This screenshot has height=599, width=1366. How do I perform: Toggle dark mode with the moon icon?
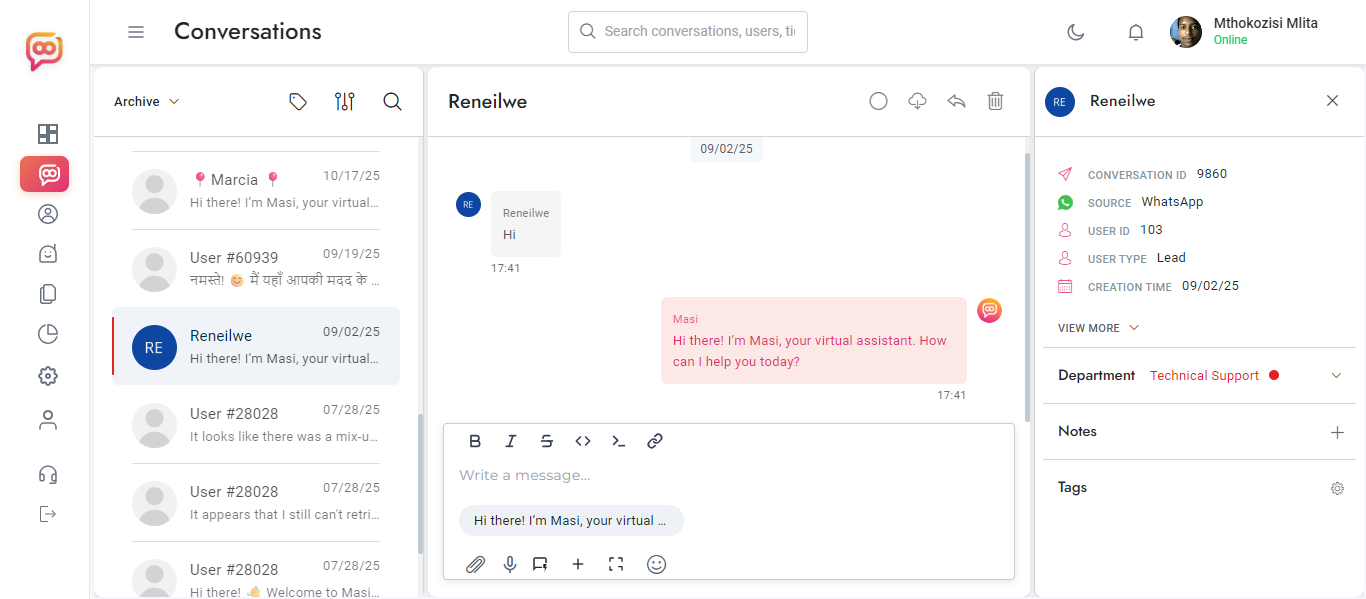1076,32
